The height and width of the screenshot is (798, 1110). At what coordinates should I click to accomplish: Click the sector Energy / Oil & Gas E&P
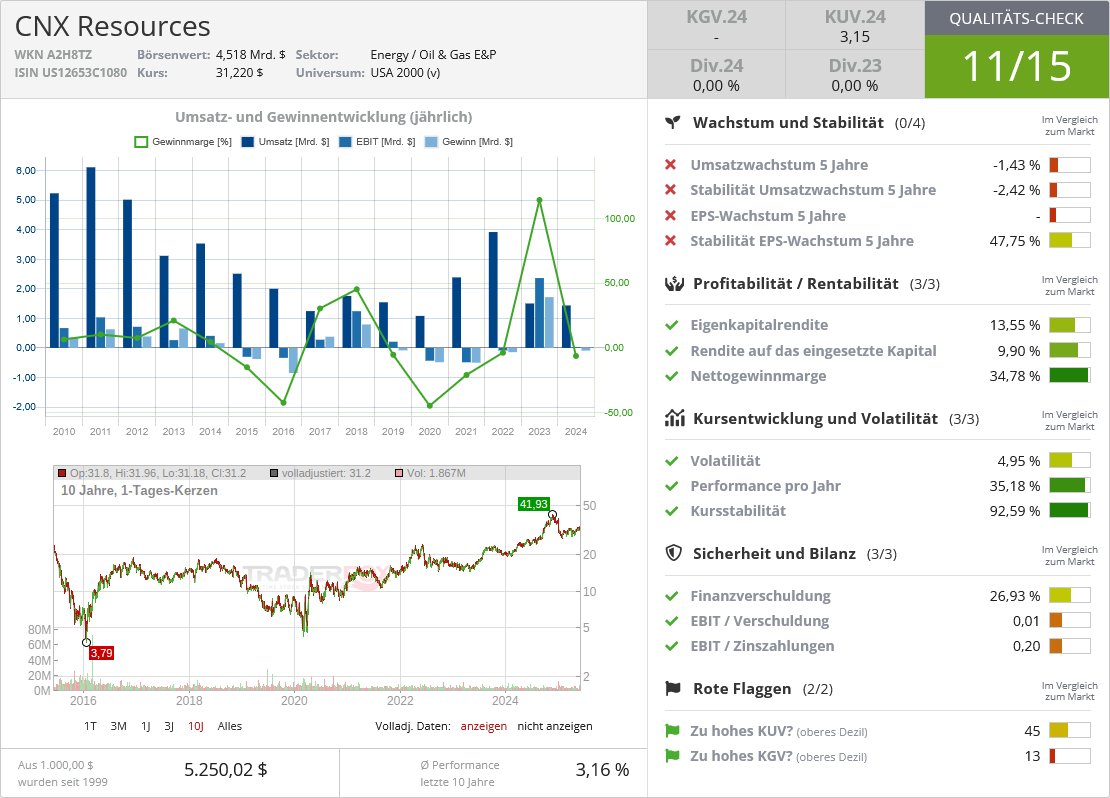coord(433,55)
